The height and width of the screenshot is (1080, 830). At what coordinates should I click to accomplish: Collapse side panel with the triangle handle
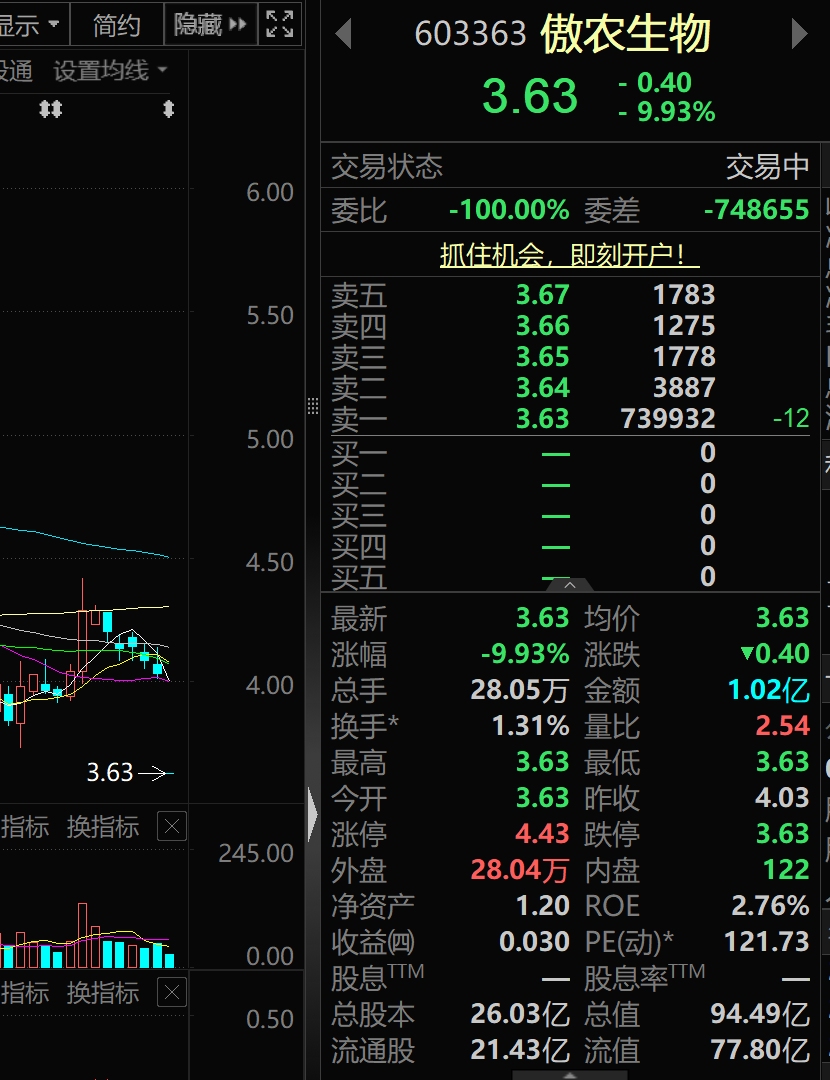[313, 815]
